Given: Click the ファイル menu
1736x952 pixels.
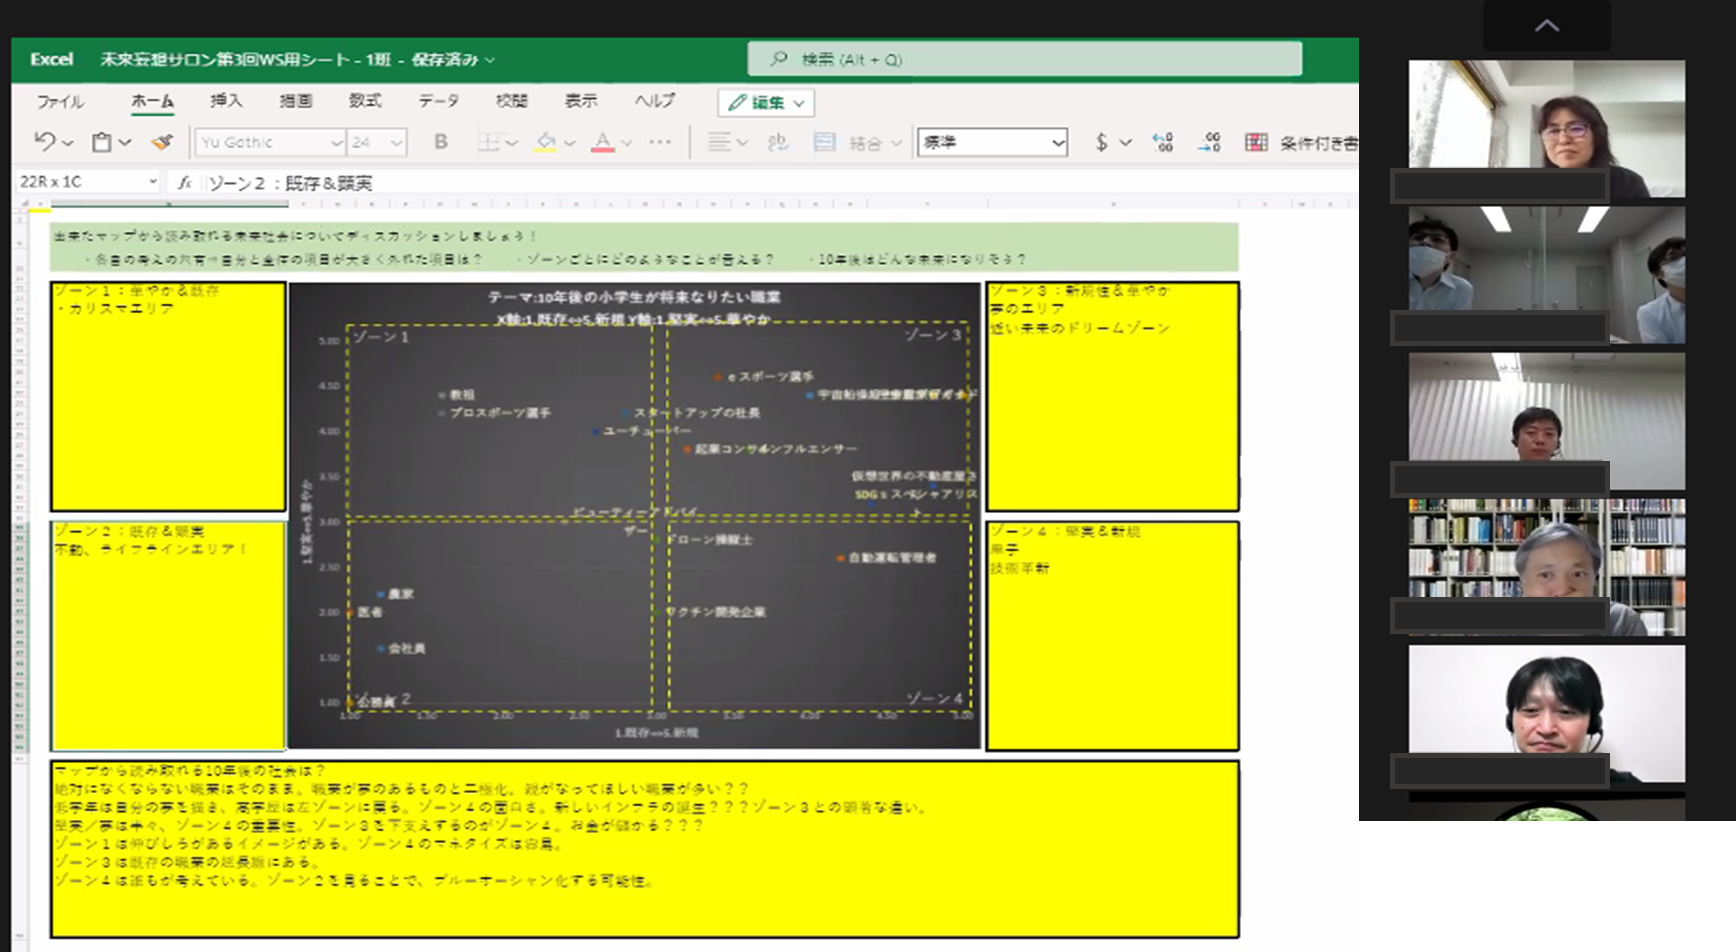Looking at the screenshot, I should click(x=59, y=100).
